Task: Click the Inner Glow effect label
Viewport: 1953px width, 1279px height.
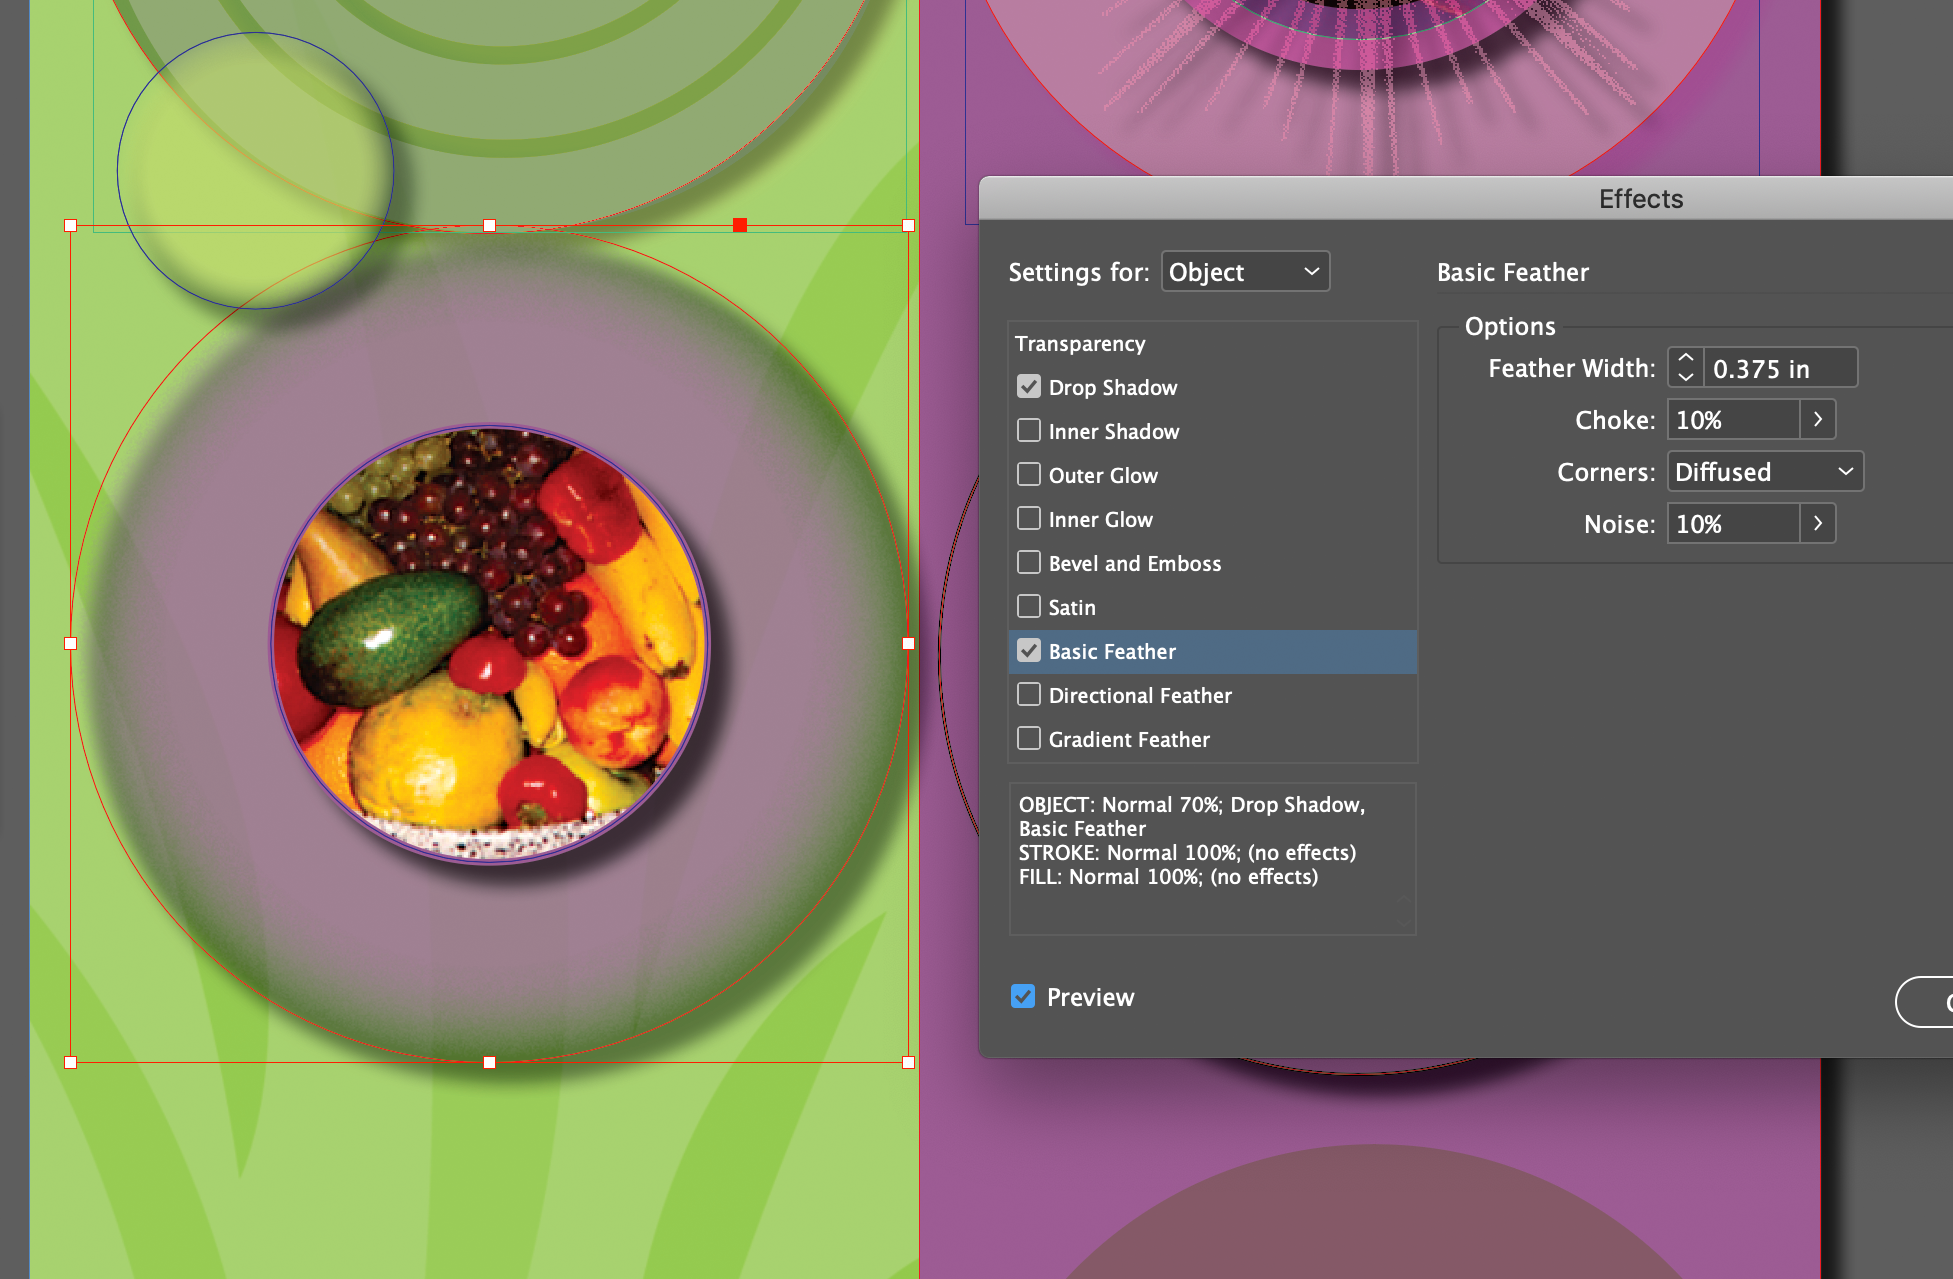Action: click(1101, 520)
